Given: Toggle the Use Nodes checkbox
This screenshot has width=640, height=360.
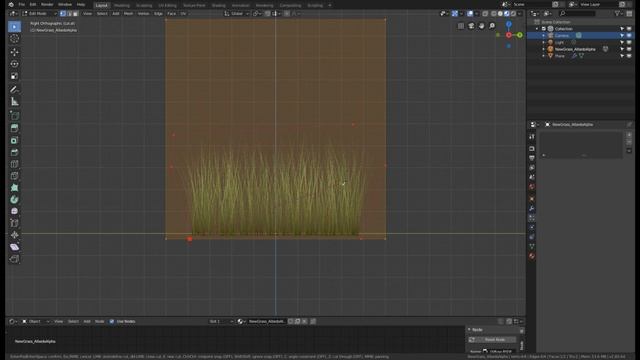Looking at the screenshot, I should pyautogui.click(x=112, y=321).
